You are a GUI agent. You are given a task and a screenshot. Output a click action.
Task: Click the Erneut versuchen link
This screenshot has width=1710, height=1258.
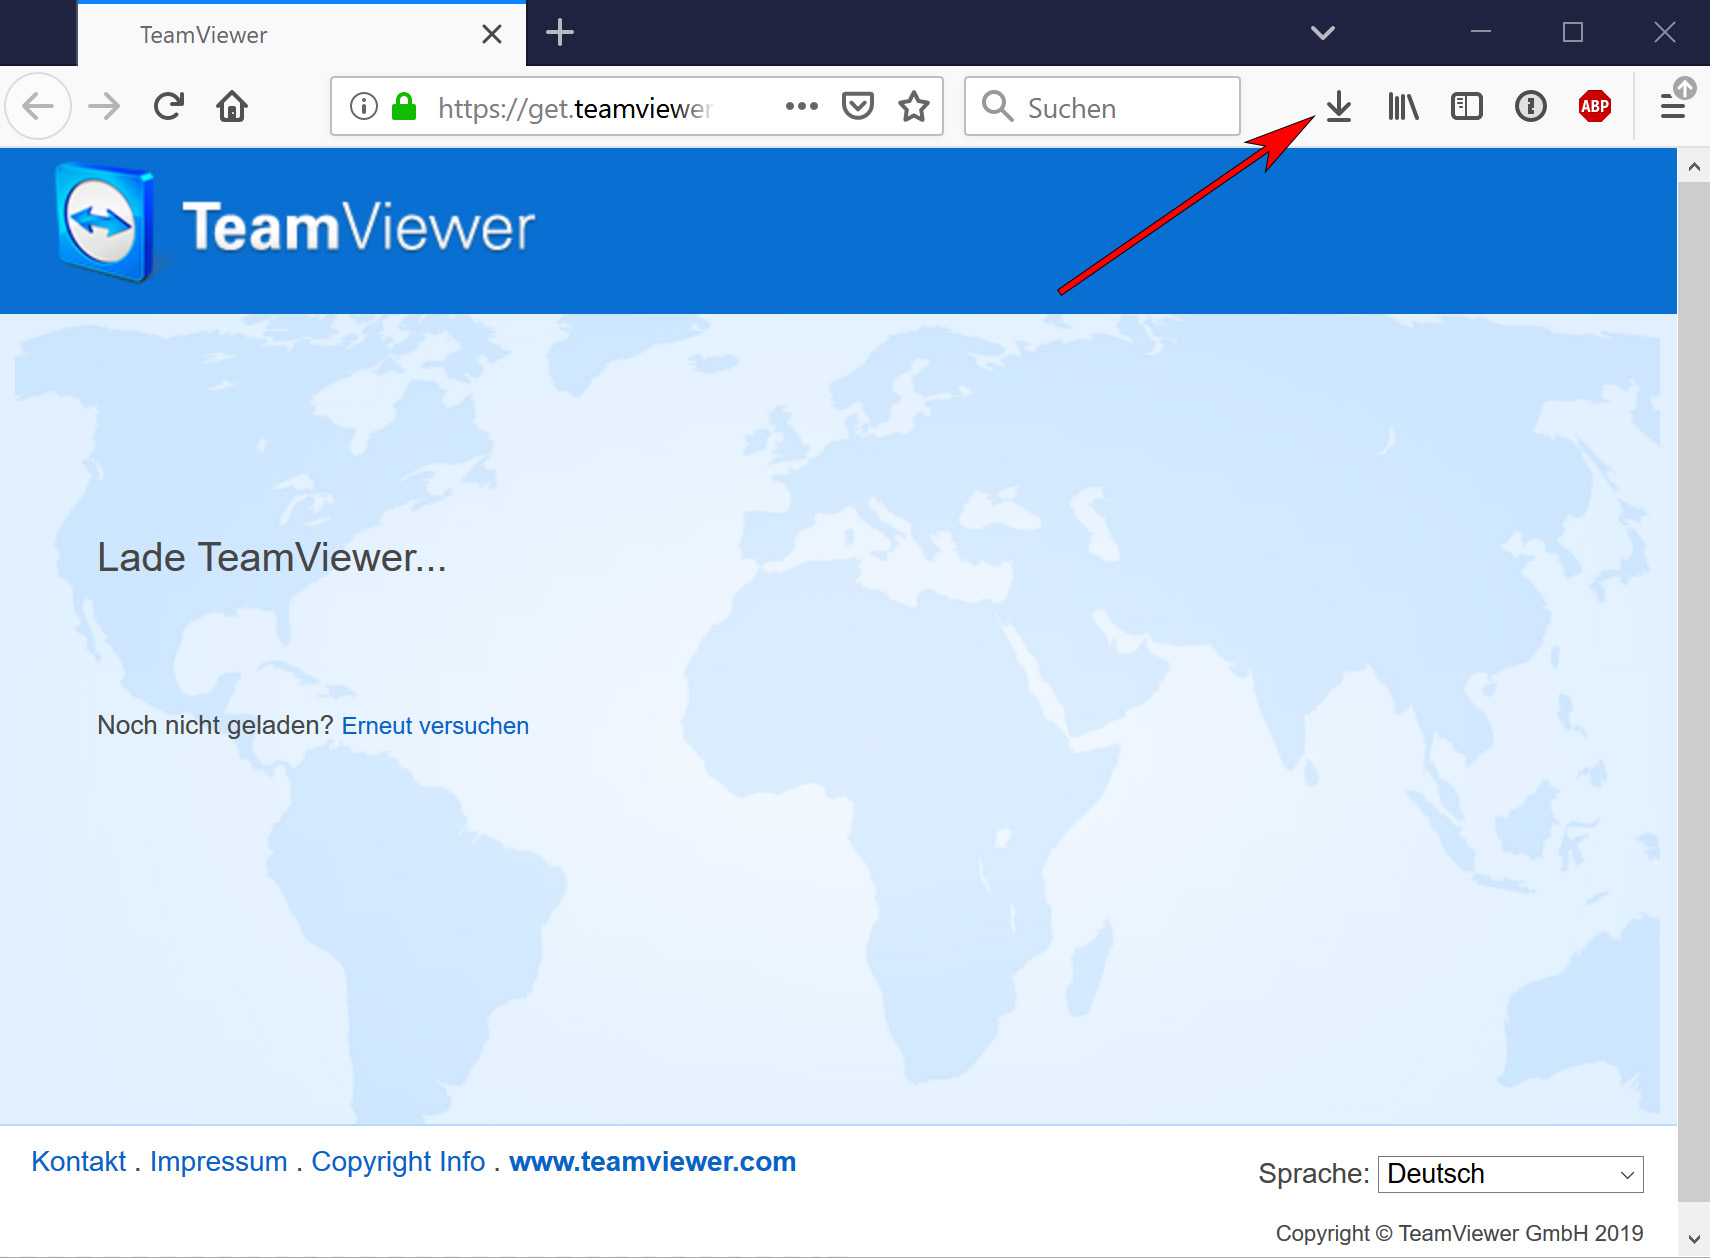click(x=435, y=726)
